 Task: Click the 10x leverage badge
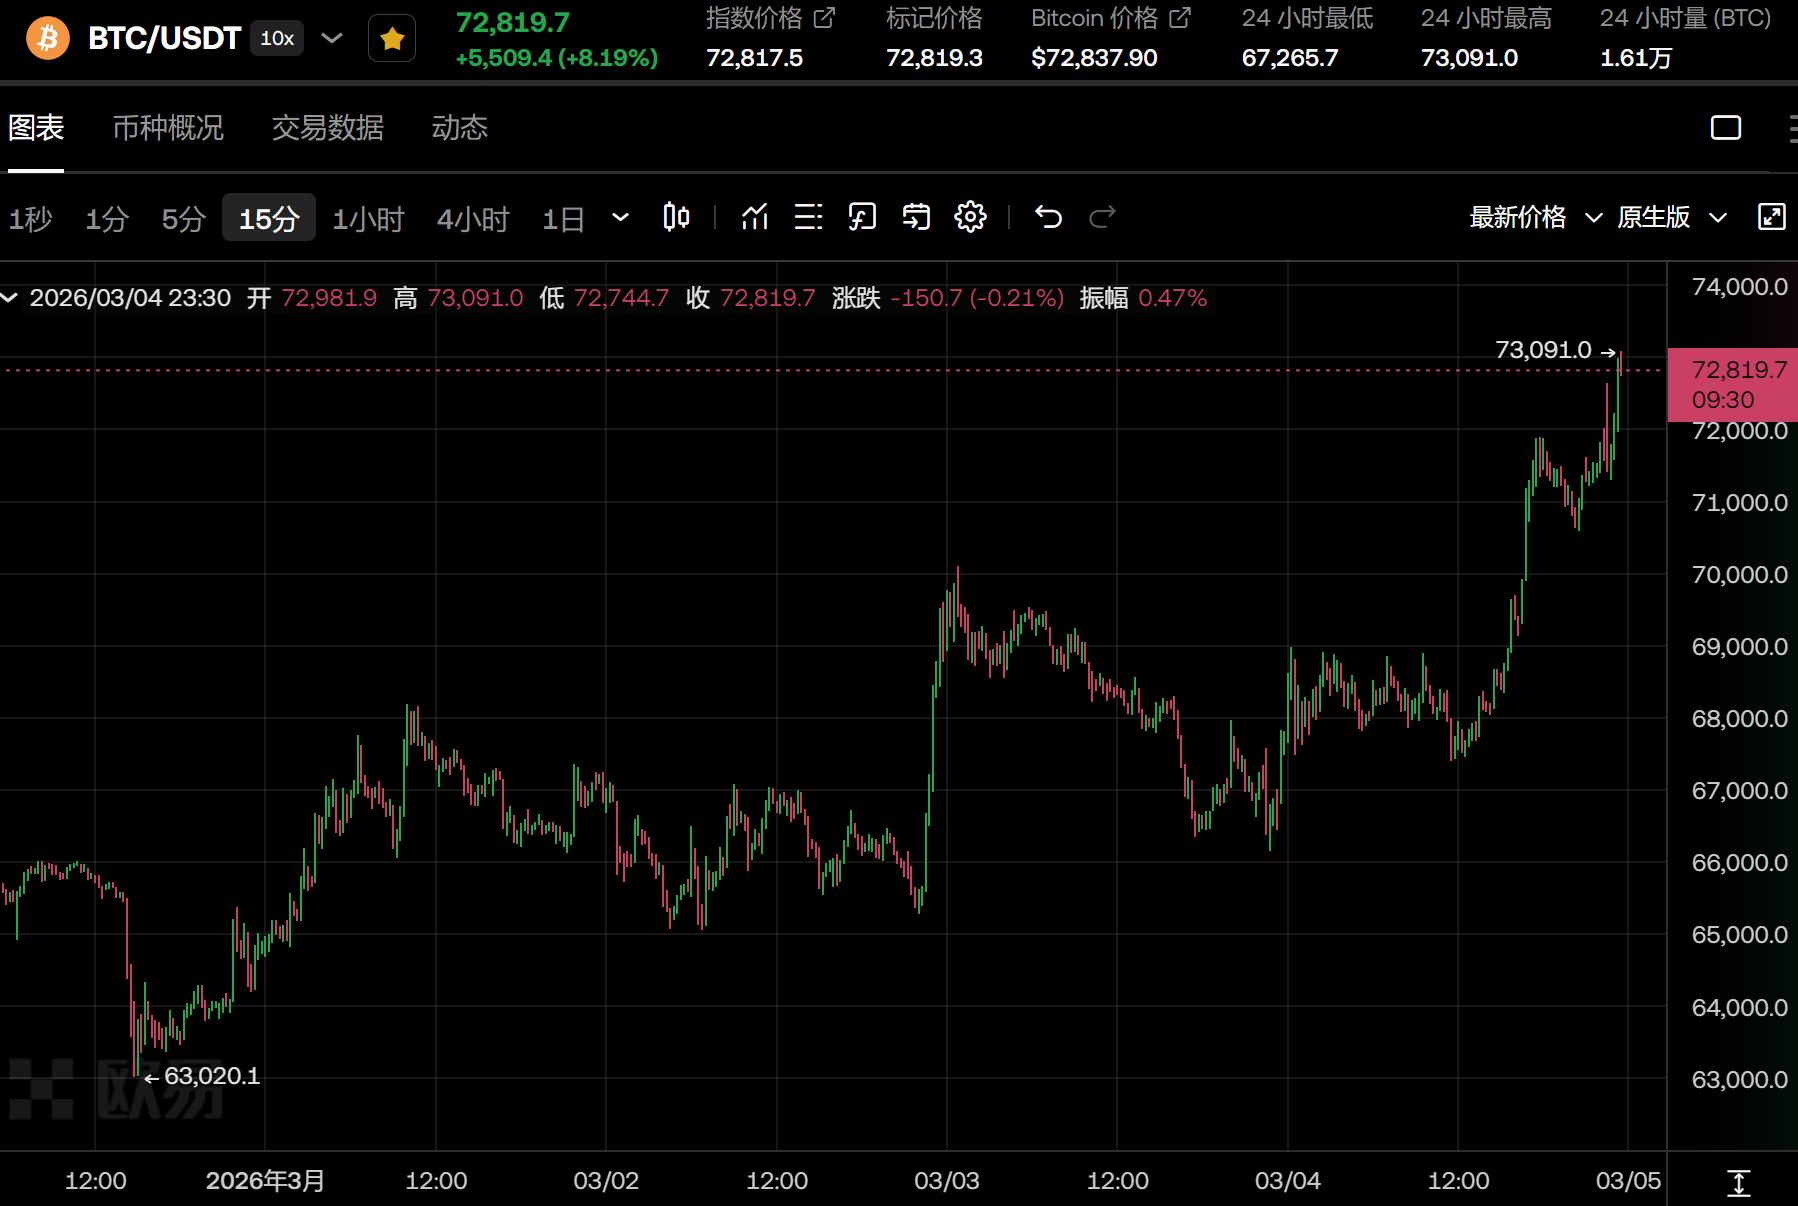click(x=277, y=39)
